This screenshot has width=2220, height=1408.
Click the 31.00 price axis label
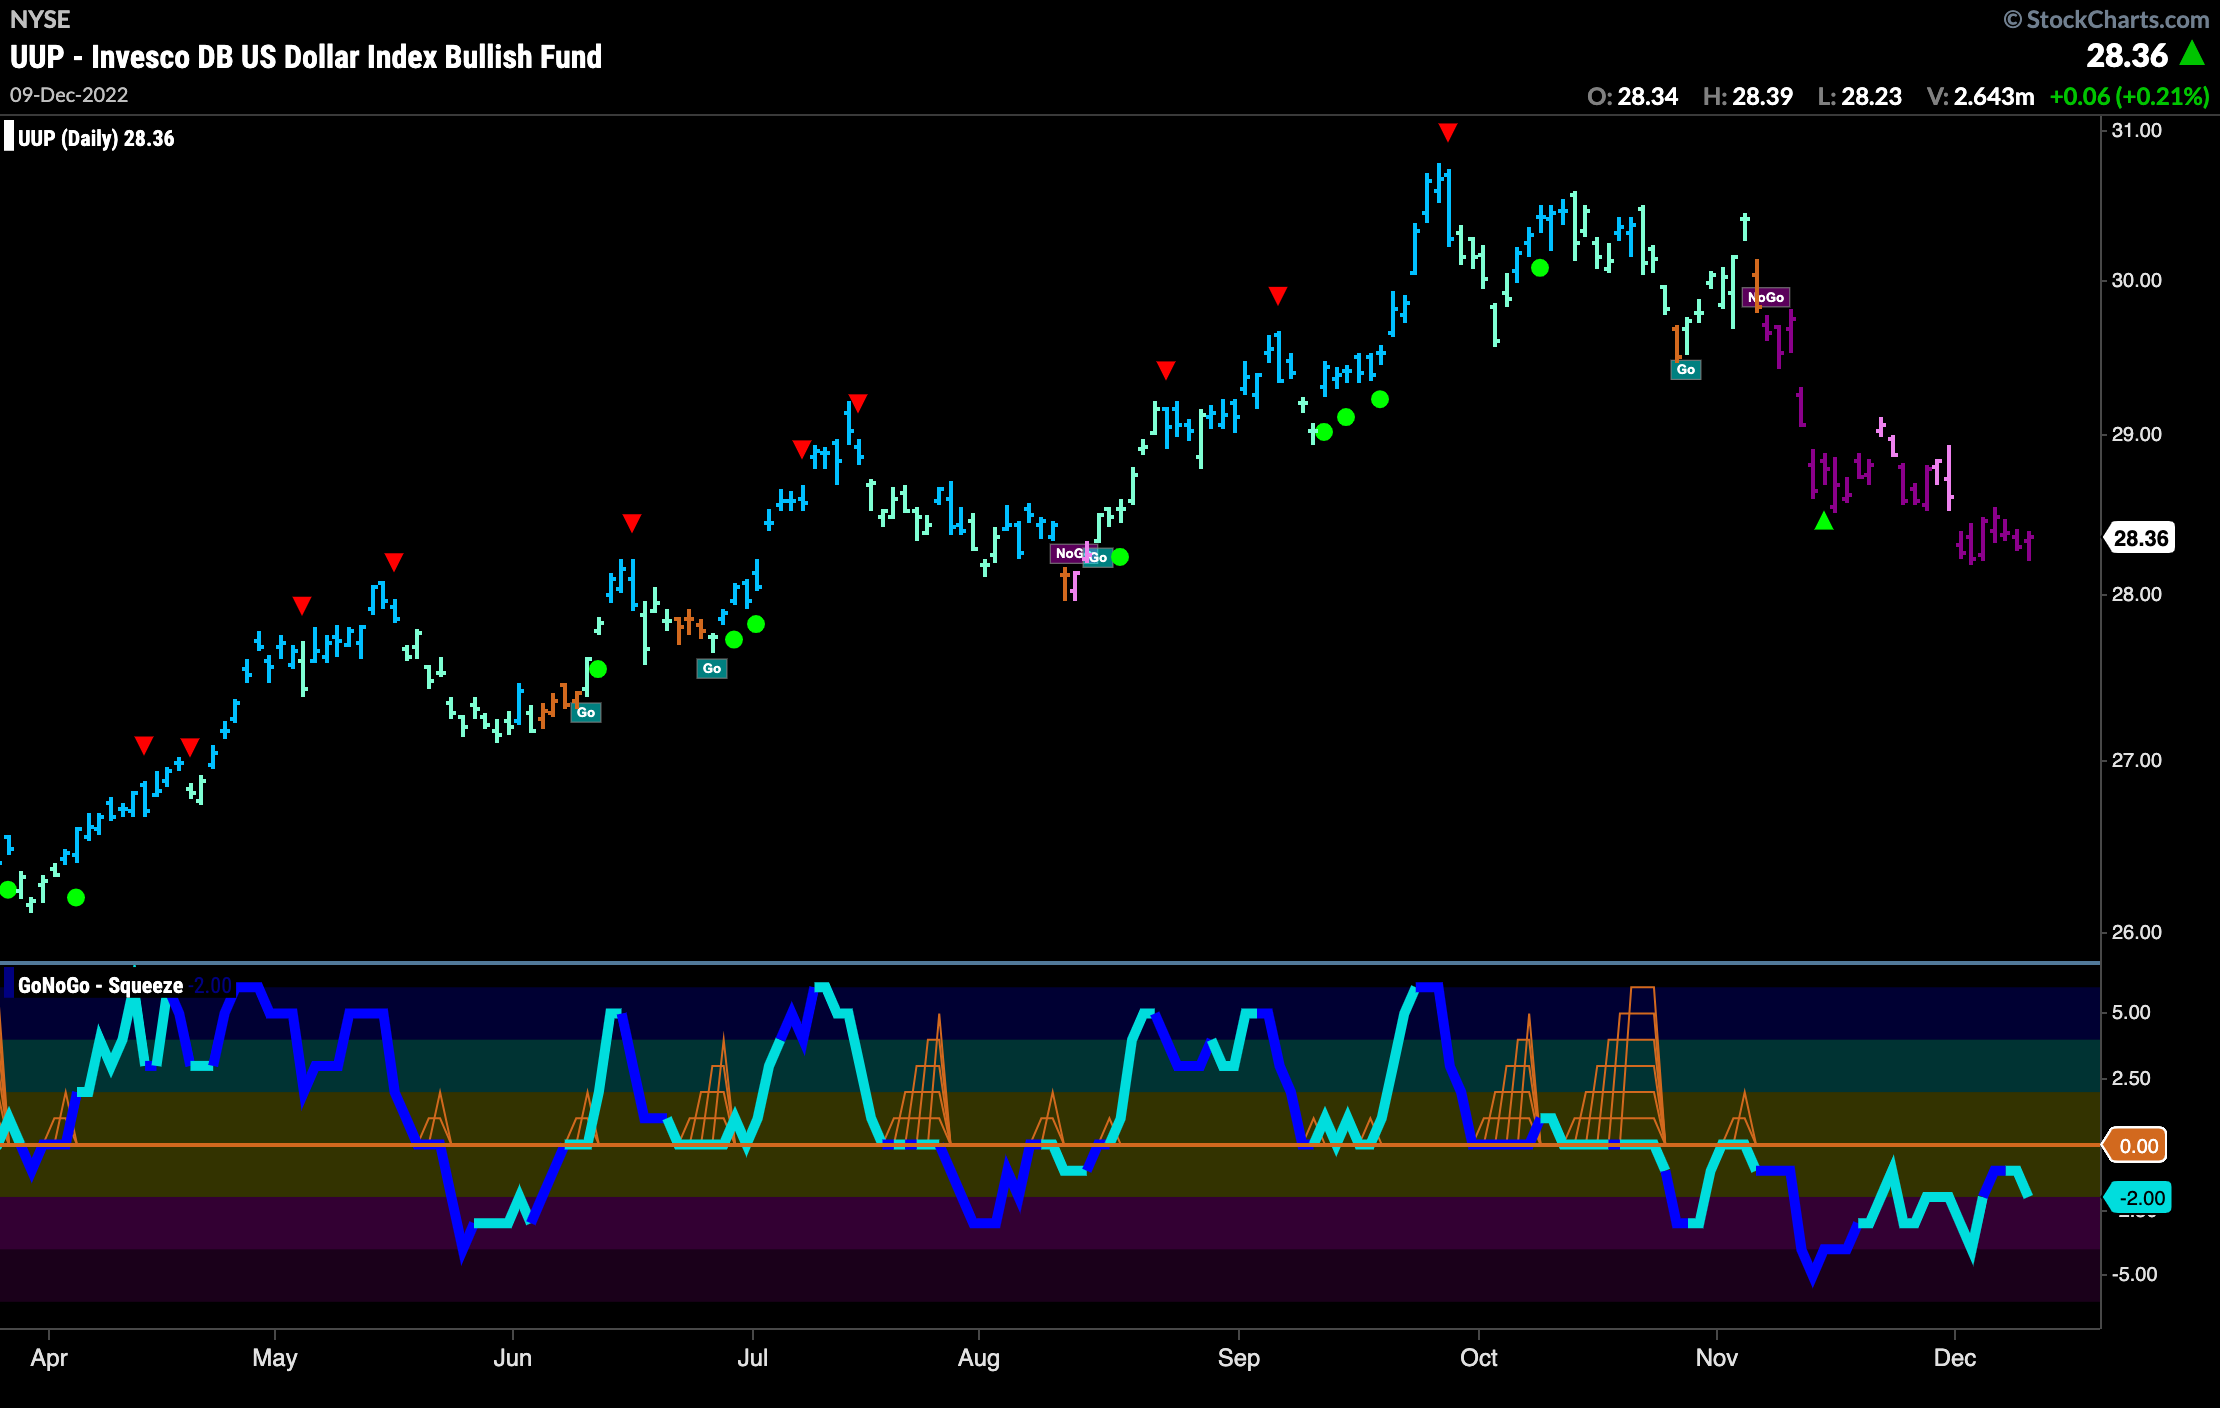tap(2136, 131)
